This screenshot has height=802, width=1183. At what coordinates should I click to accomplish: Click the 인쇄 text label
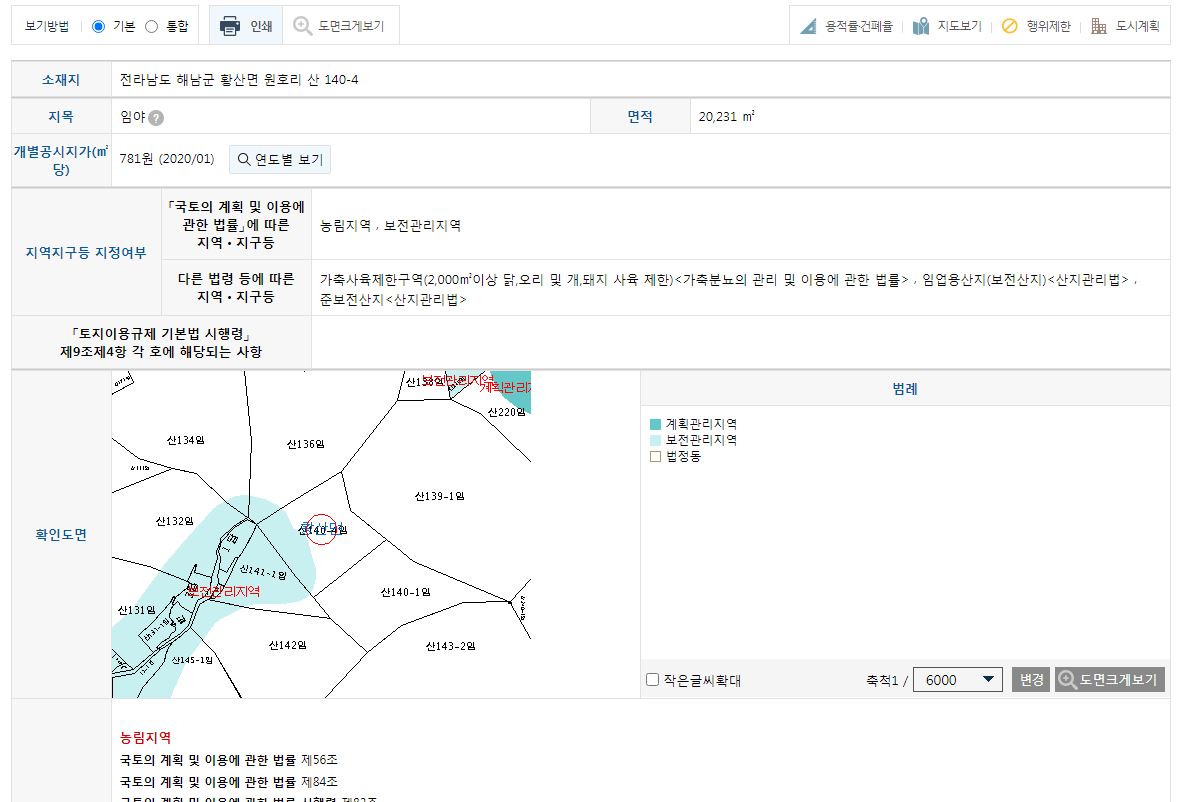(x=261, y=26)
